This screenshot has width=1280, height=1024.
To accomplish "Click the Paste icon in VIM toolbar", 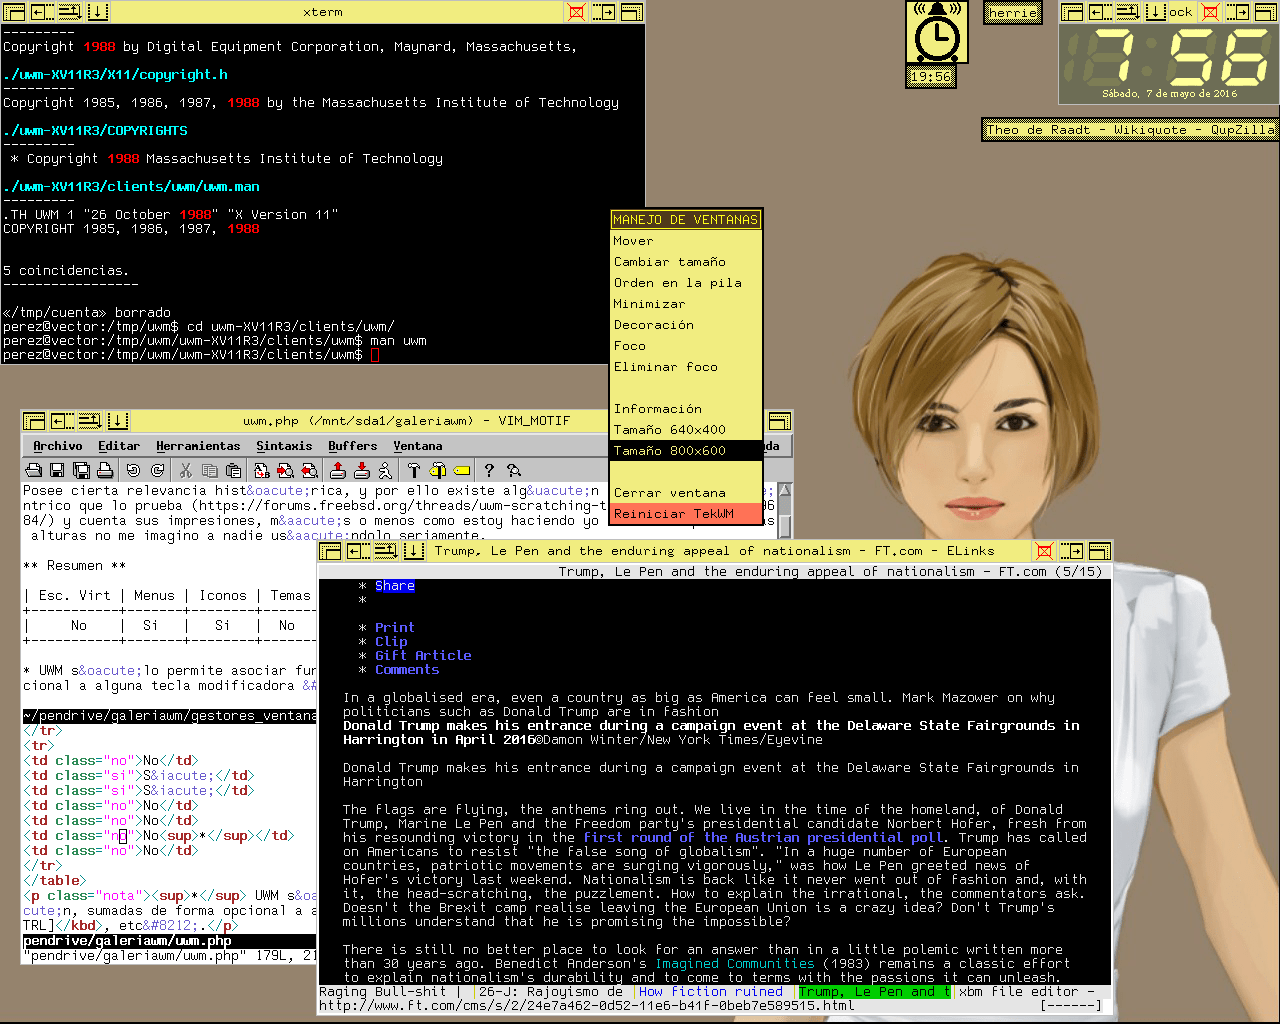I will pos(233,470).
